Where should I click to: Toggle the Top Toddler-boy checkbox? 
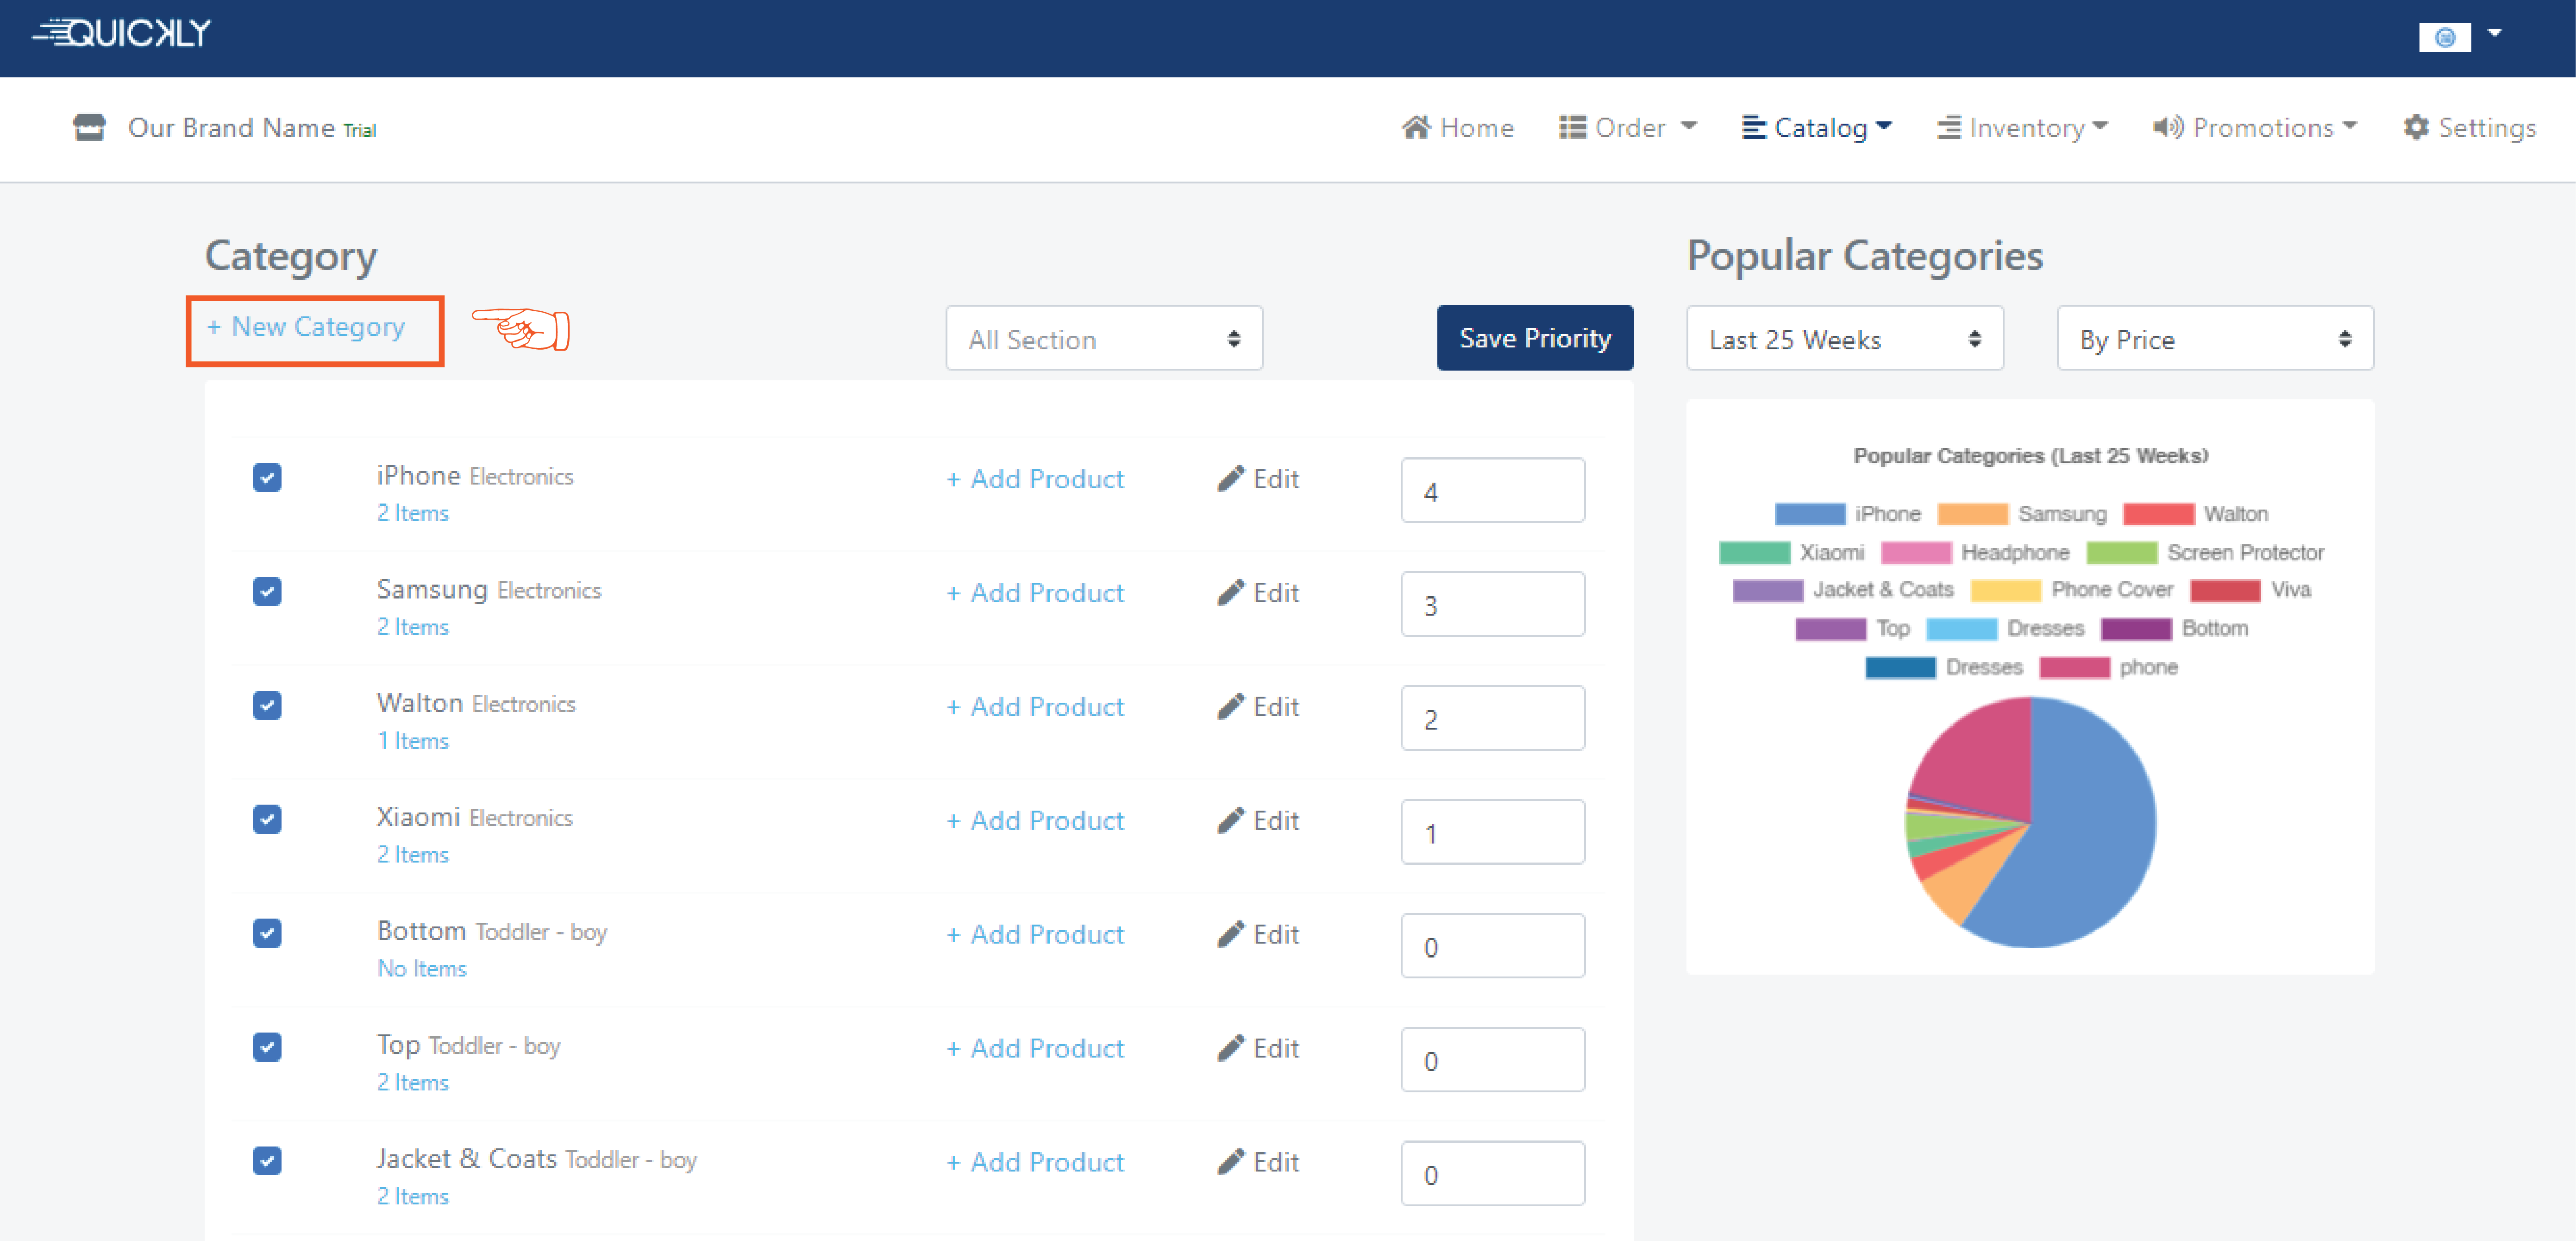pyautogui.click(x=267, y=1047)
